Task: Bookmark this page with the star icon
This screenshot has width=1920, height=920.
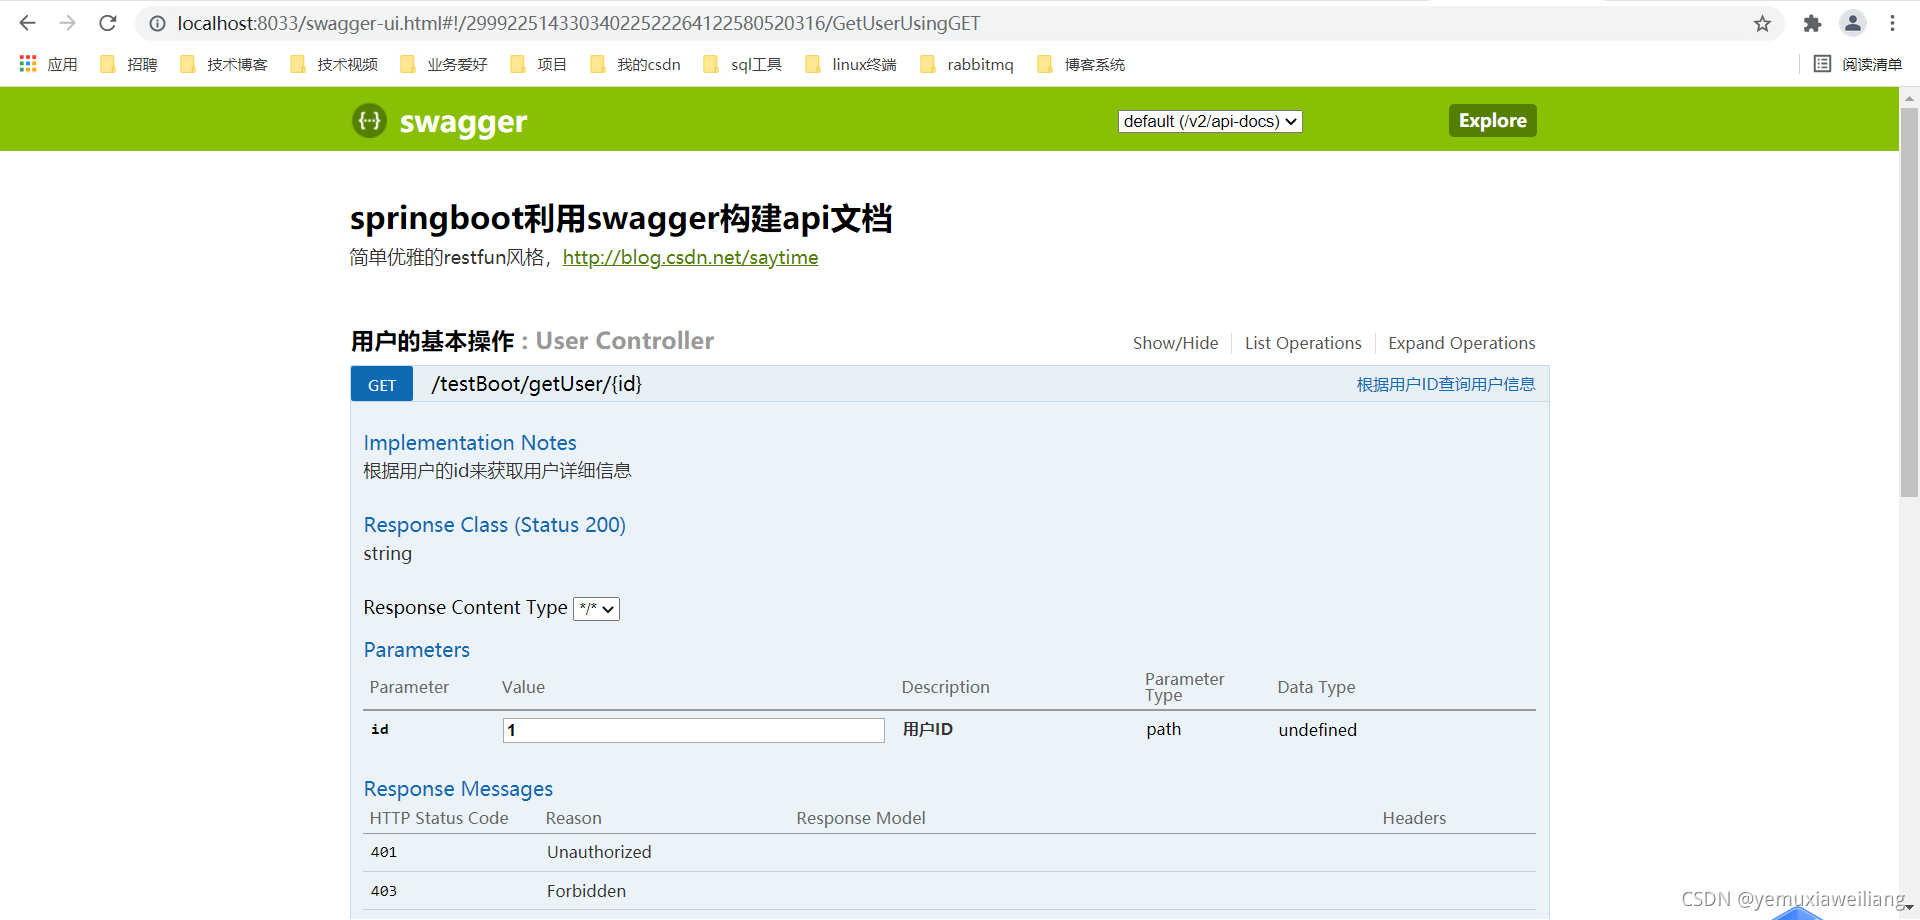Action: click(x=1762, y=23)
